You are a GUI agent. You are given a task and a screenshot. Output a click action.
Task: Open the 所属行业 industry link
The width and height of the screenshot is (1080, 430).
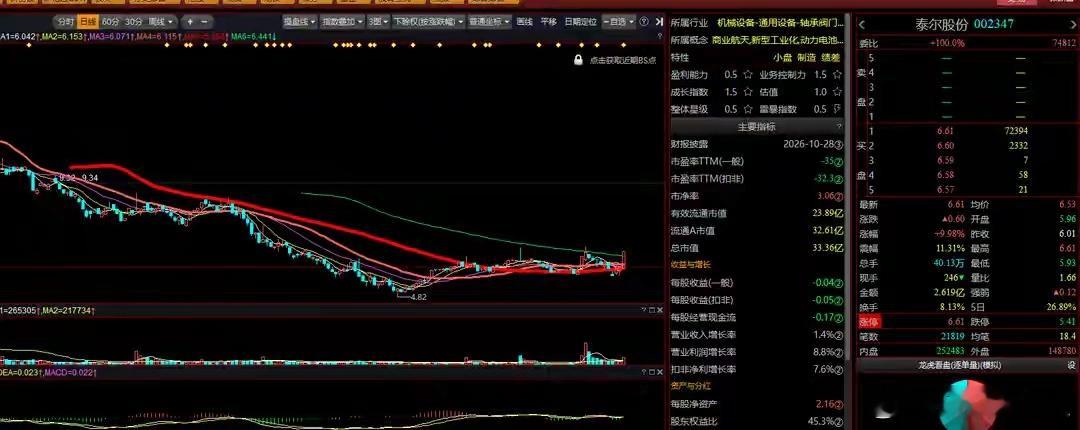coord(780,23)
